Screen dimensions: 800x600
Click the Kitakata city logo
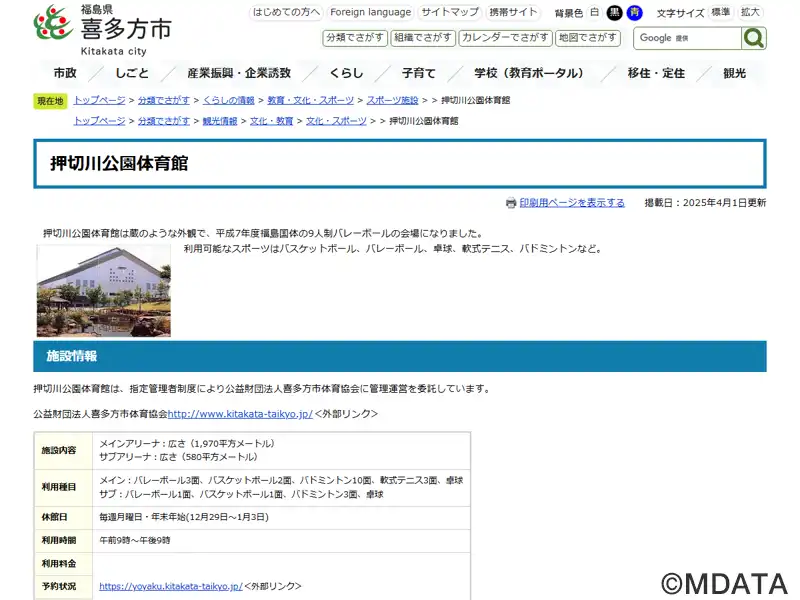click(102, 29)
